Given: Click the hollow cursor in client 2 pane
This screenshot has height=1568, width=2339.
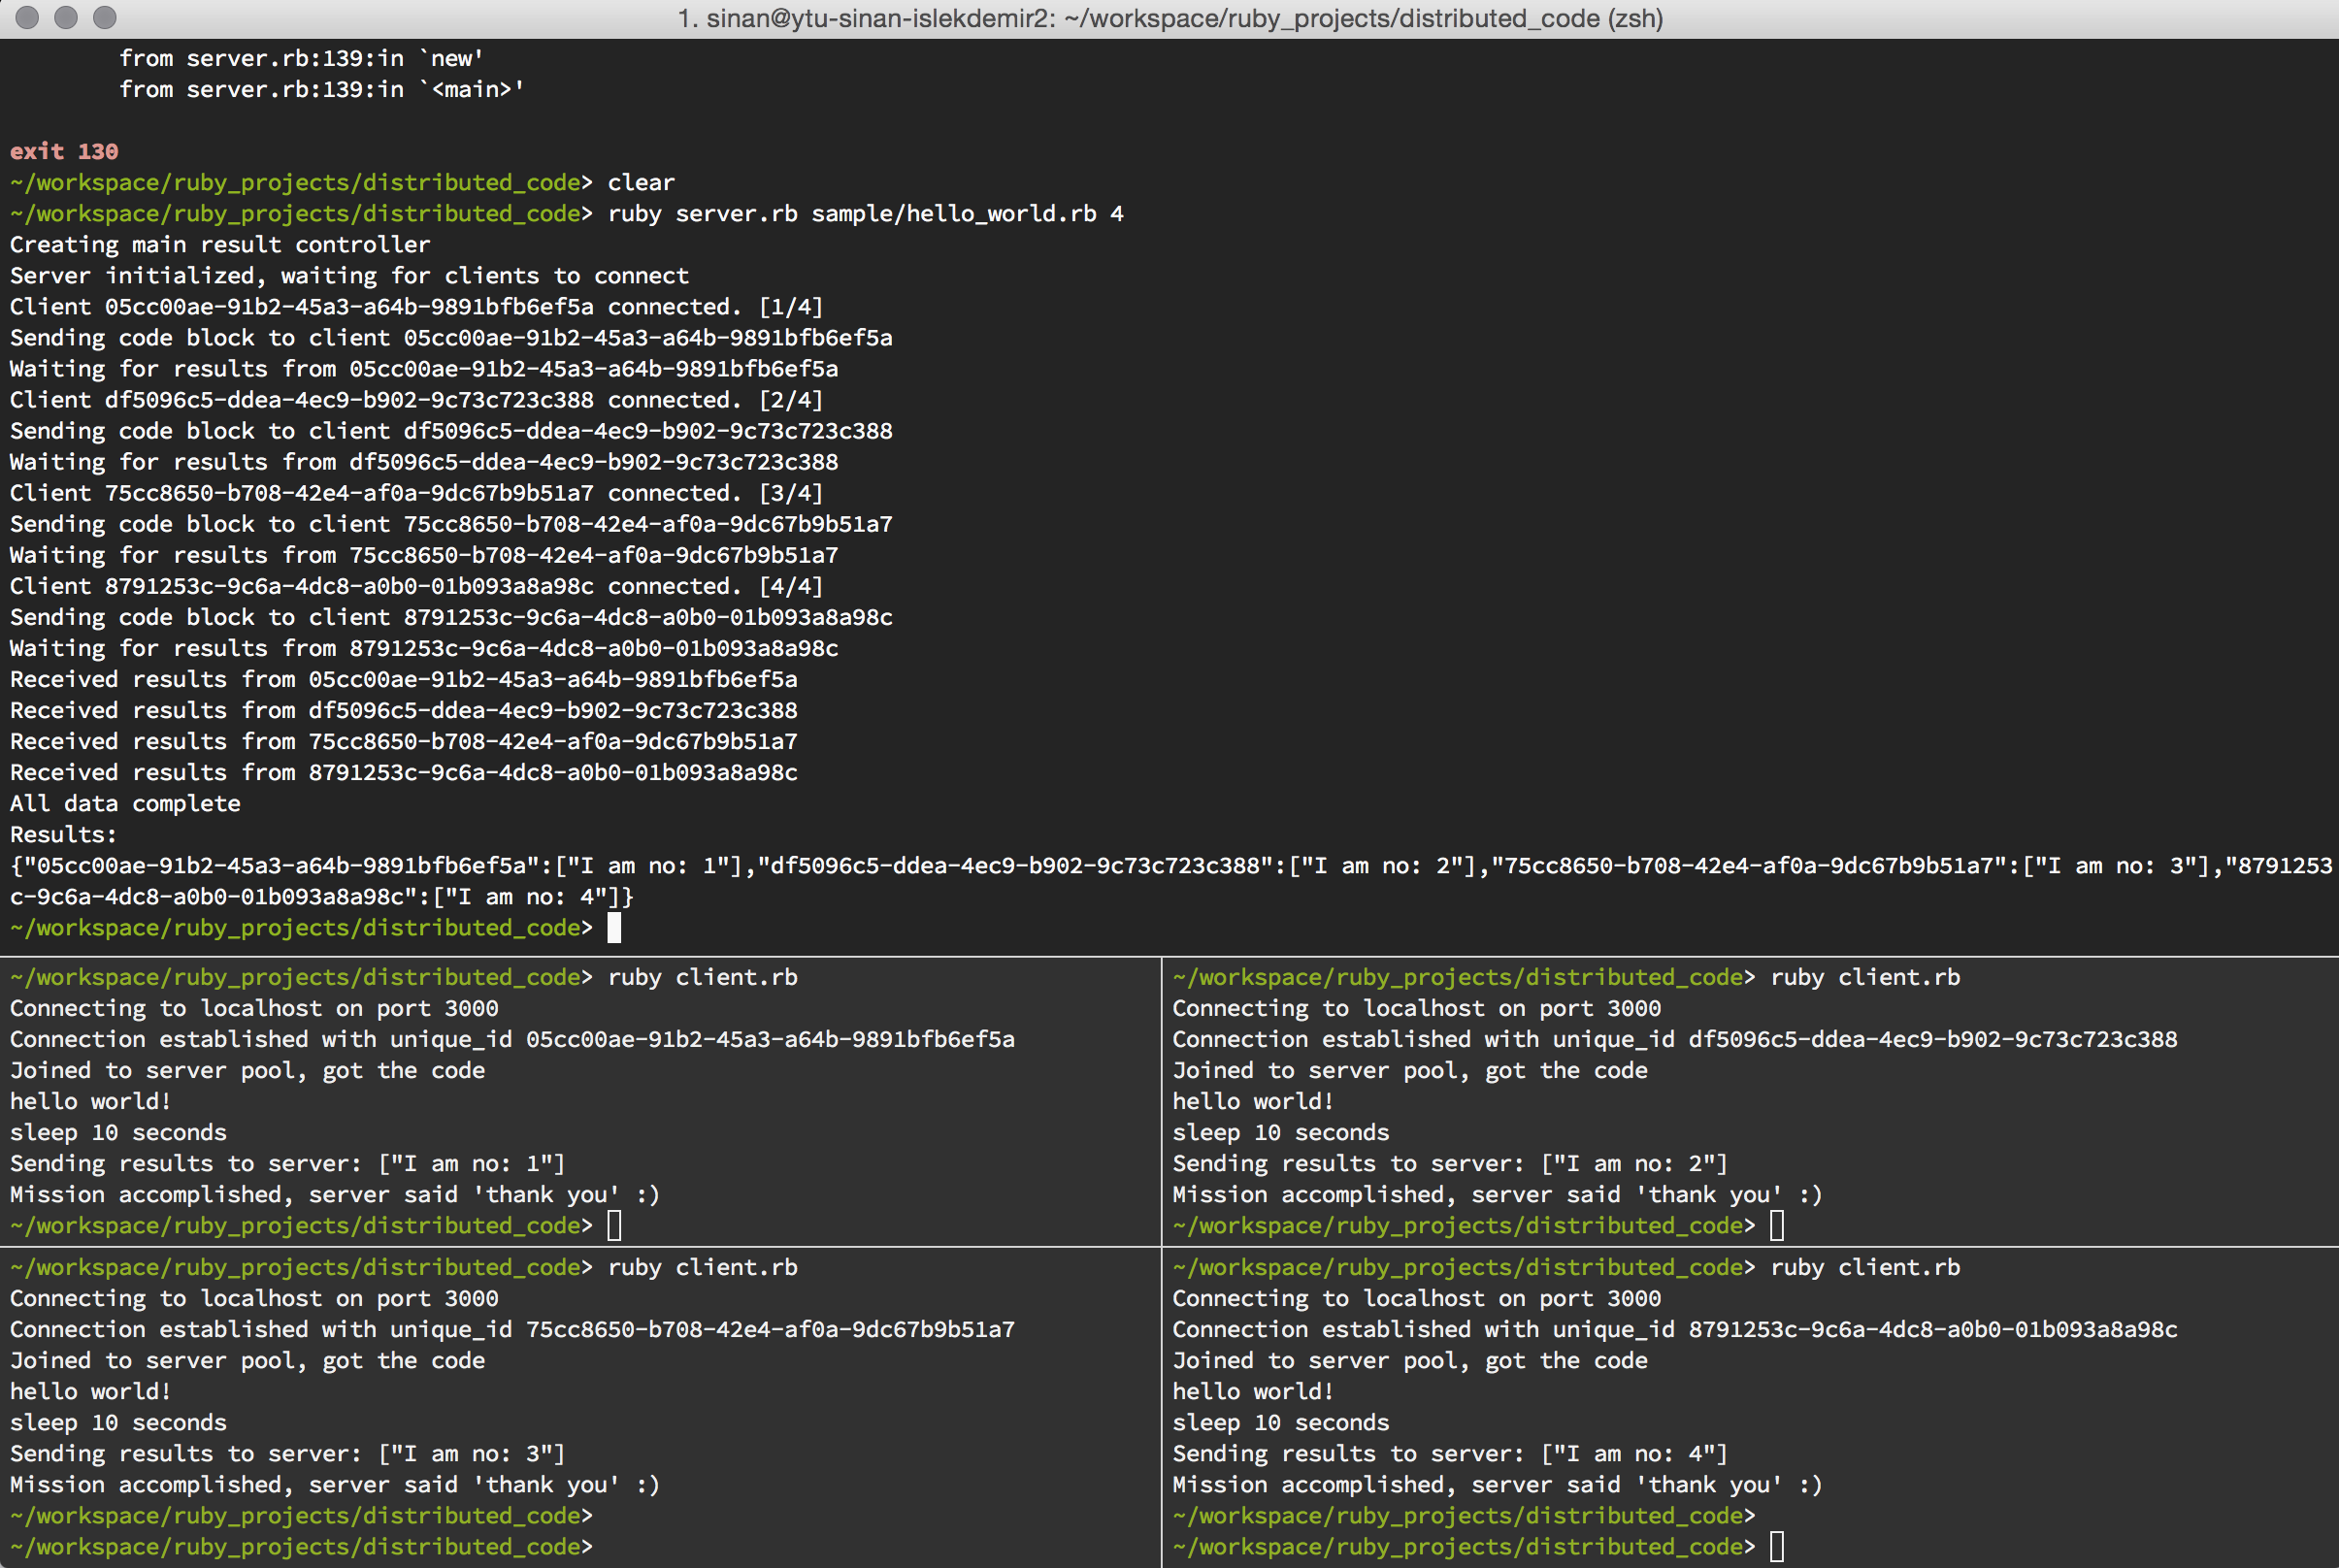Looking at the screenshot, I should pos(1777,1225).
